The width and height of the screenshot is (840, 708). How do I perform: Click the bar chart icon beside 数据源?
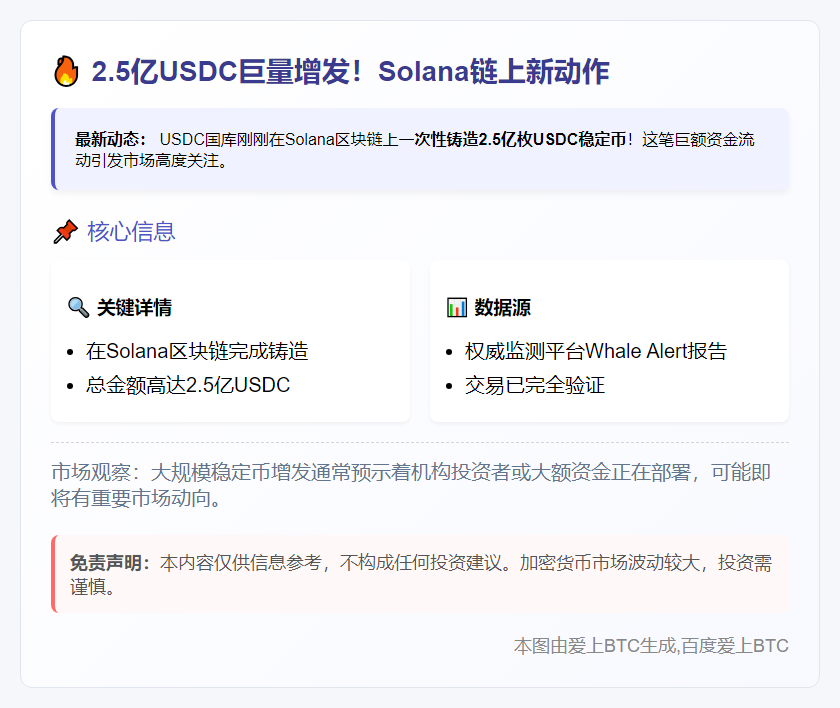point(456,307)
